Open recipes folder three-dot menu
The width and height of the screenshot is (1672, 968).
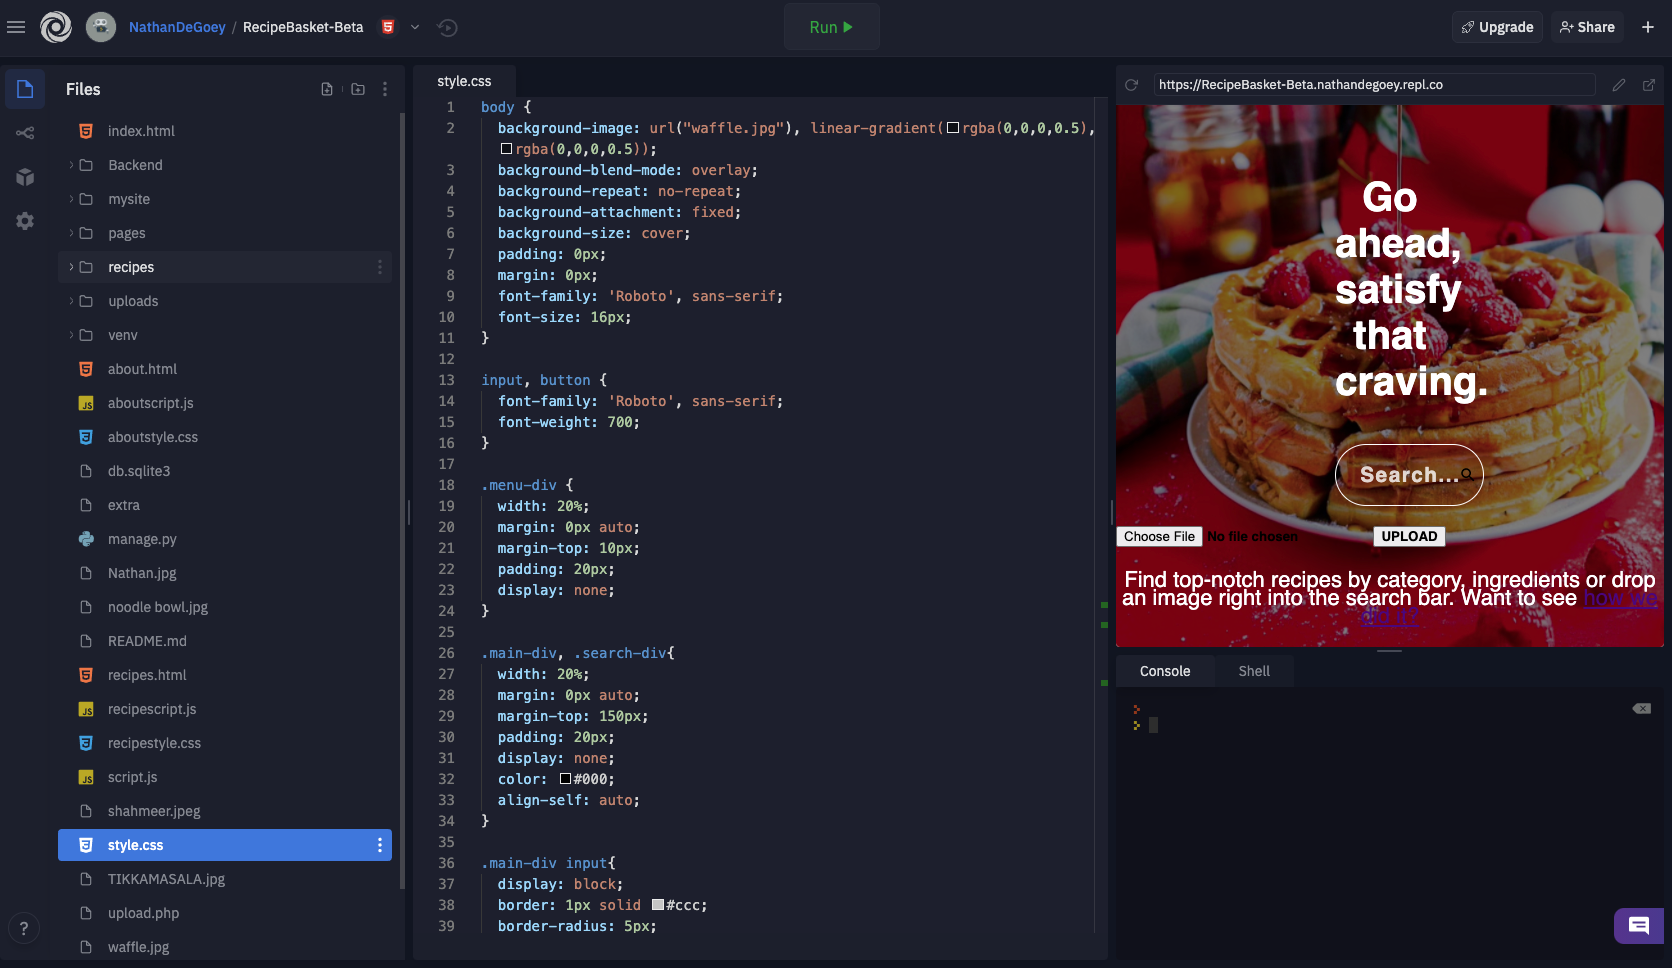click(x=380, y=267)
